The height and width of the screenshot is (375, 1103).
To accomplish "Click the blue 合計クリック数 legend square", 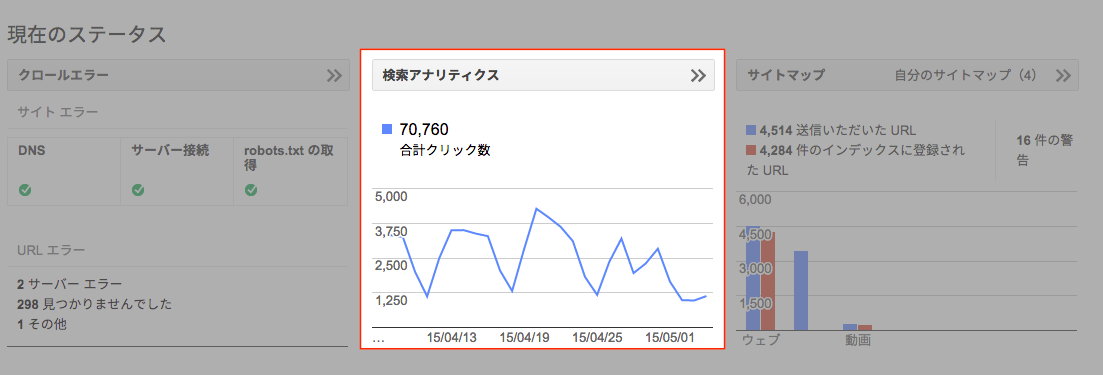I will pos(387,129).
